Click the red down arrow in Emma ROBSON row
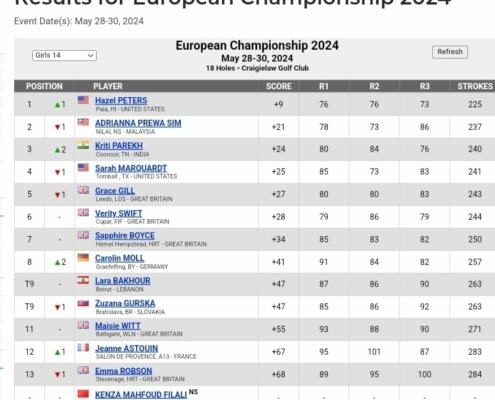This screenshot has height=400, width=495. click(x=57, y=375)
